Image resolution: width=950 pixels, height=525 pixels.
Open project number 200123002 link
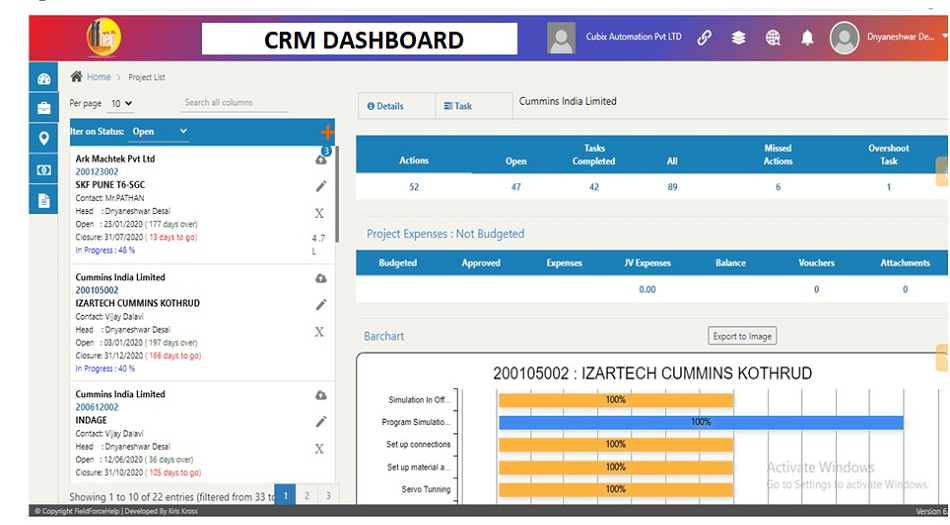97,172
